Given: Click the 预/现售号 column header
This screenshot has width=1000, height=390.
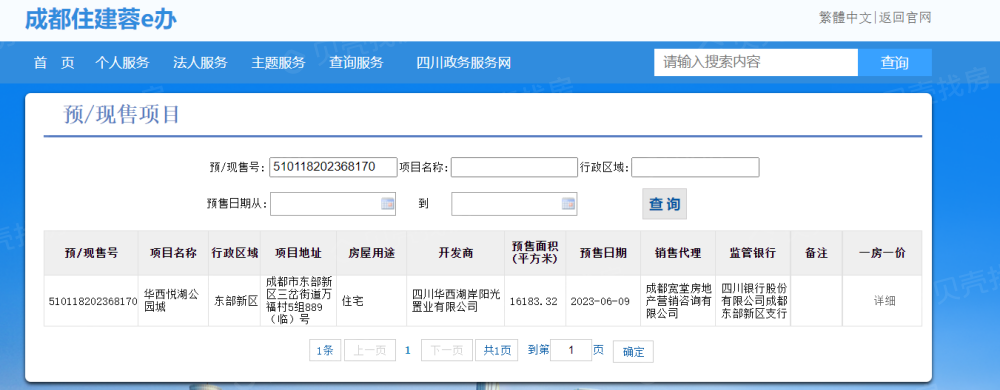Looking at the screenshot, I should coord(91,253).
